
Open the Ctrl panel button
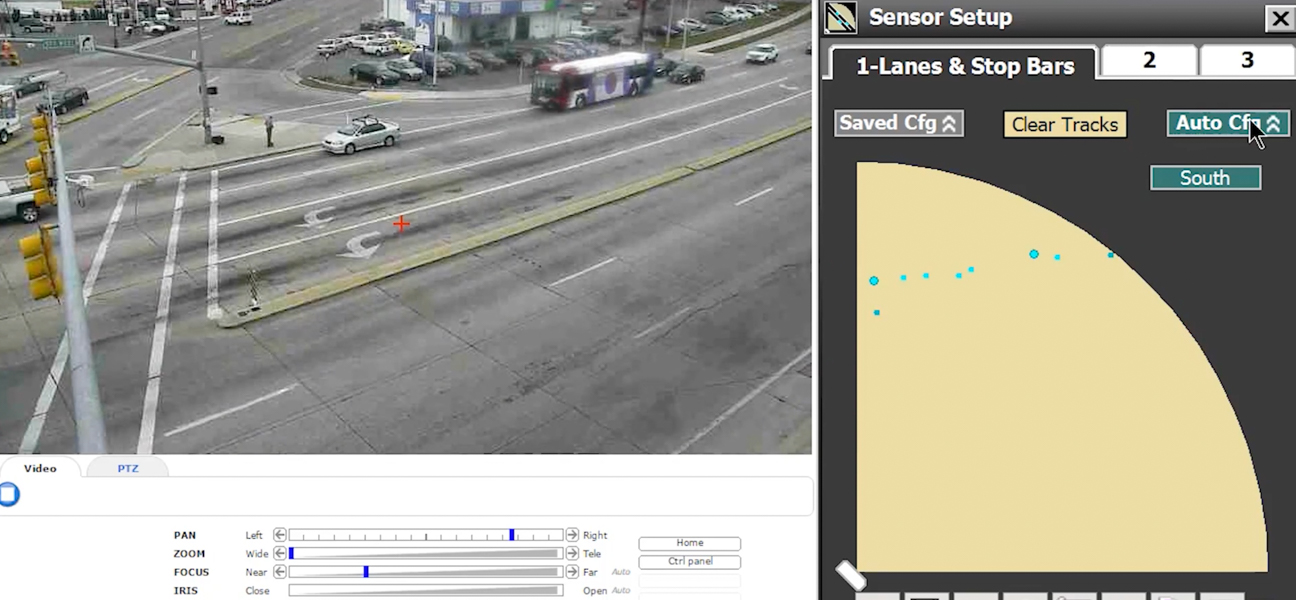[690, 561]
